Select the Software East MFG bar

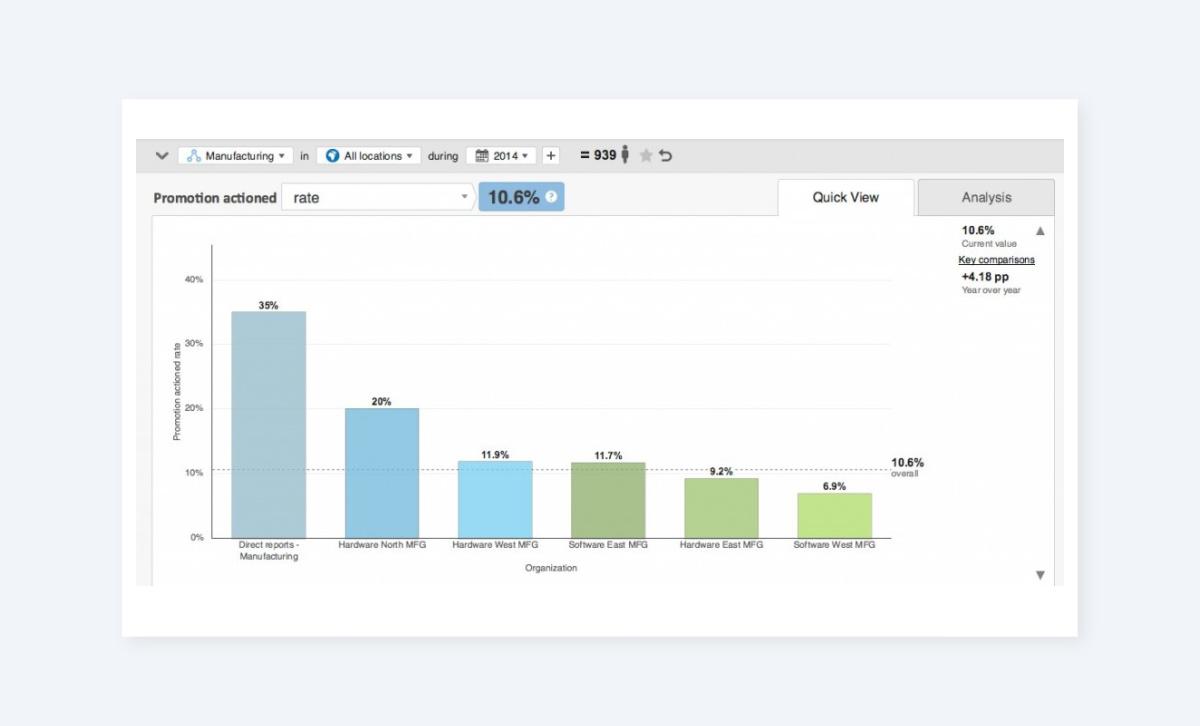pos(608,500)
